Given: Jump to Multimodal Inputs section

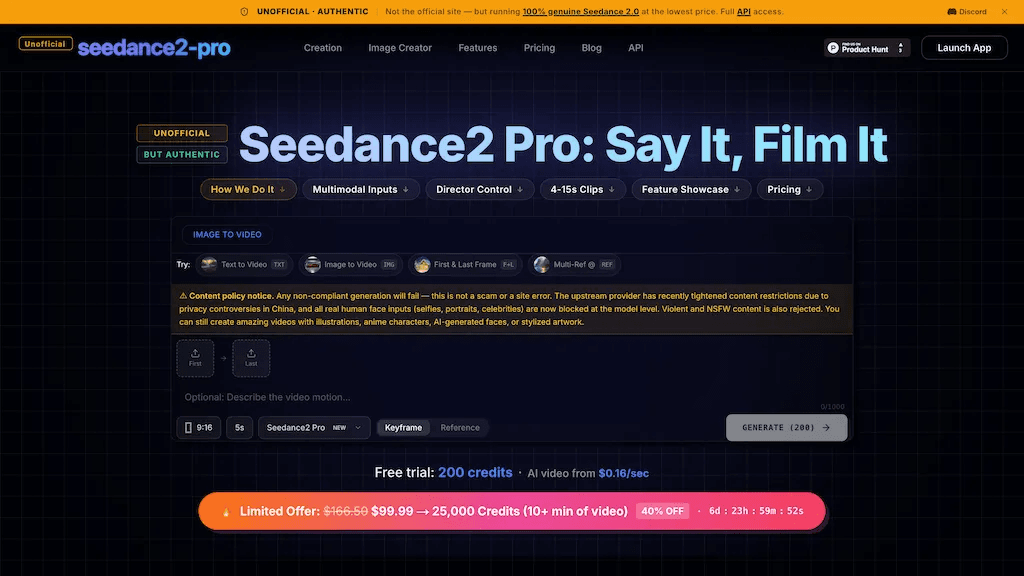Looking at the screenshot, I should pos(360,189).
